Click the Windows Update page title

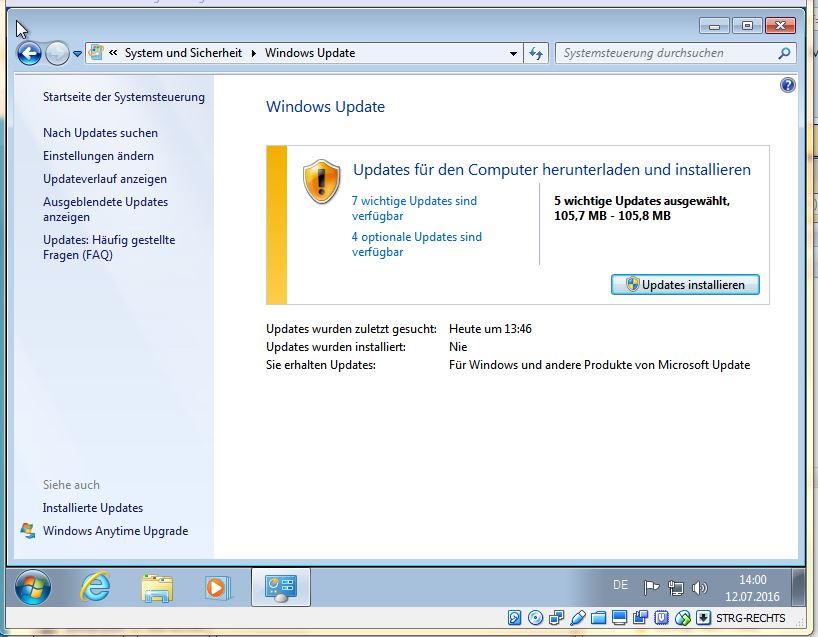point(326,106)
